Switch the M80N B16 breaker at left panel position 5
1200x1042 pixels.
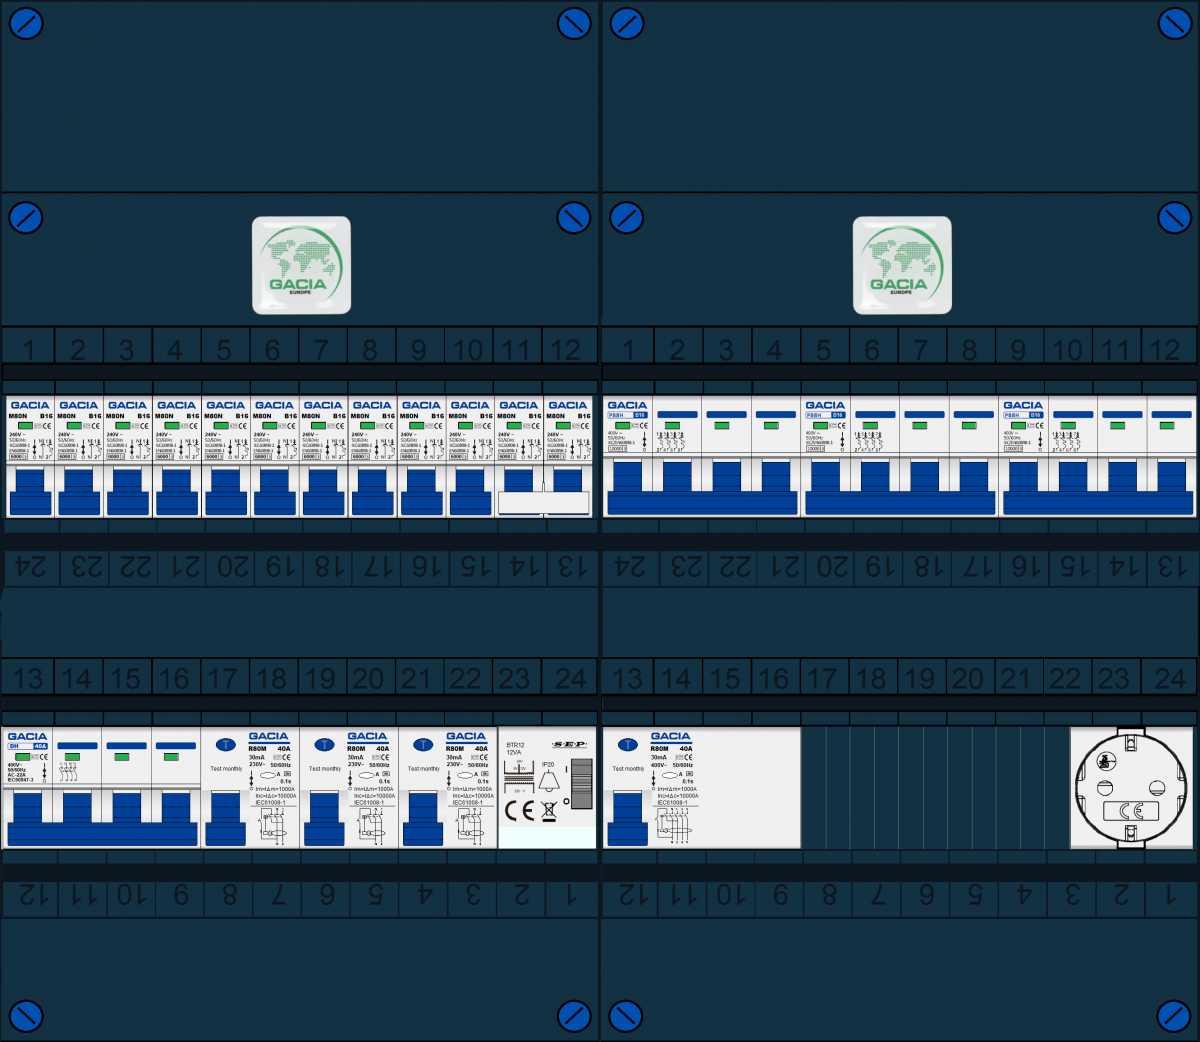226,490
